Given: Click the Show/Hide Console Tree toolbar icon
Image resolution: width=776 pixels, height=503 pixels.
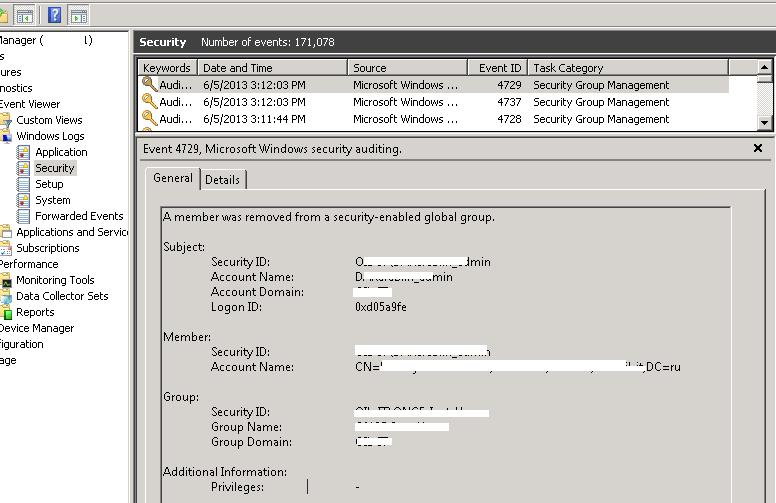Looking at the screenshot, I should tap(25, 14).
